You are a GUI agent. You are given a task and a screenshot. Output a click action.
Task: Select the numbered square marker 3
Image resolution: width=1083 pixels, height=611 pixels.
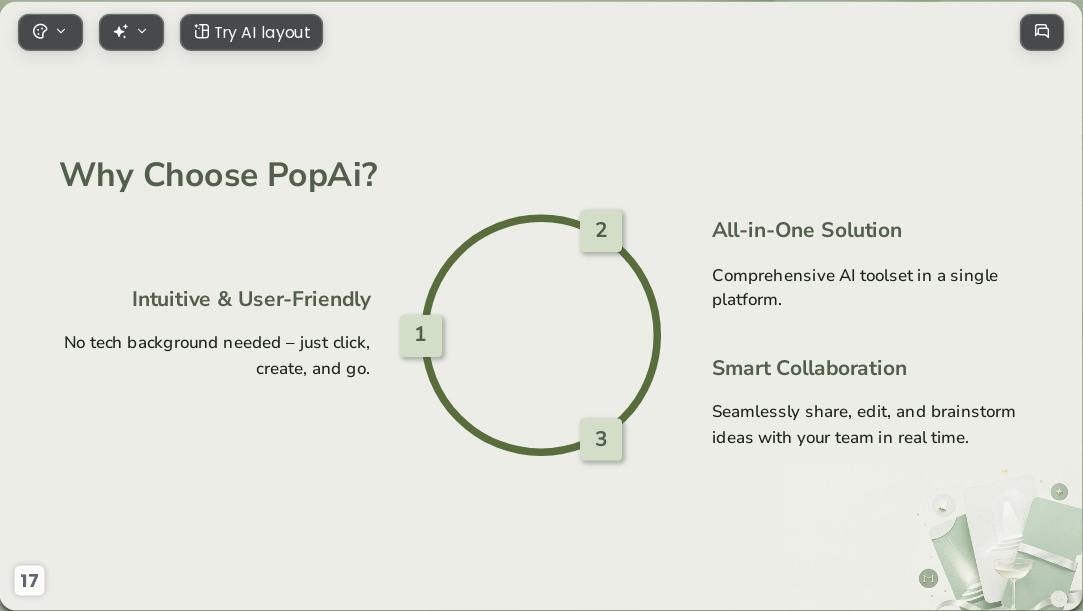pos(601,439)
